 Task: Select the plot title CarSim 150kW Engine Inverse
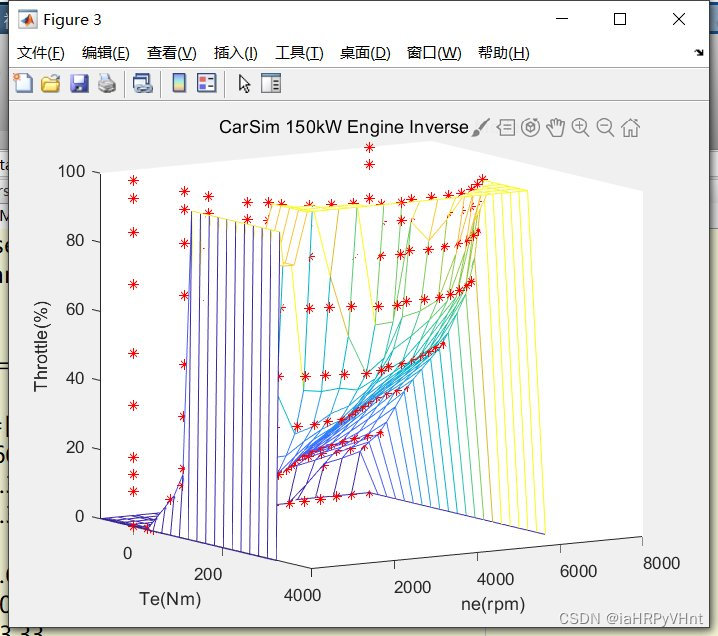[x=343, y=127]
